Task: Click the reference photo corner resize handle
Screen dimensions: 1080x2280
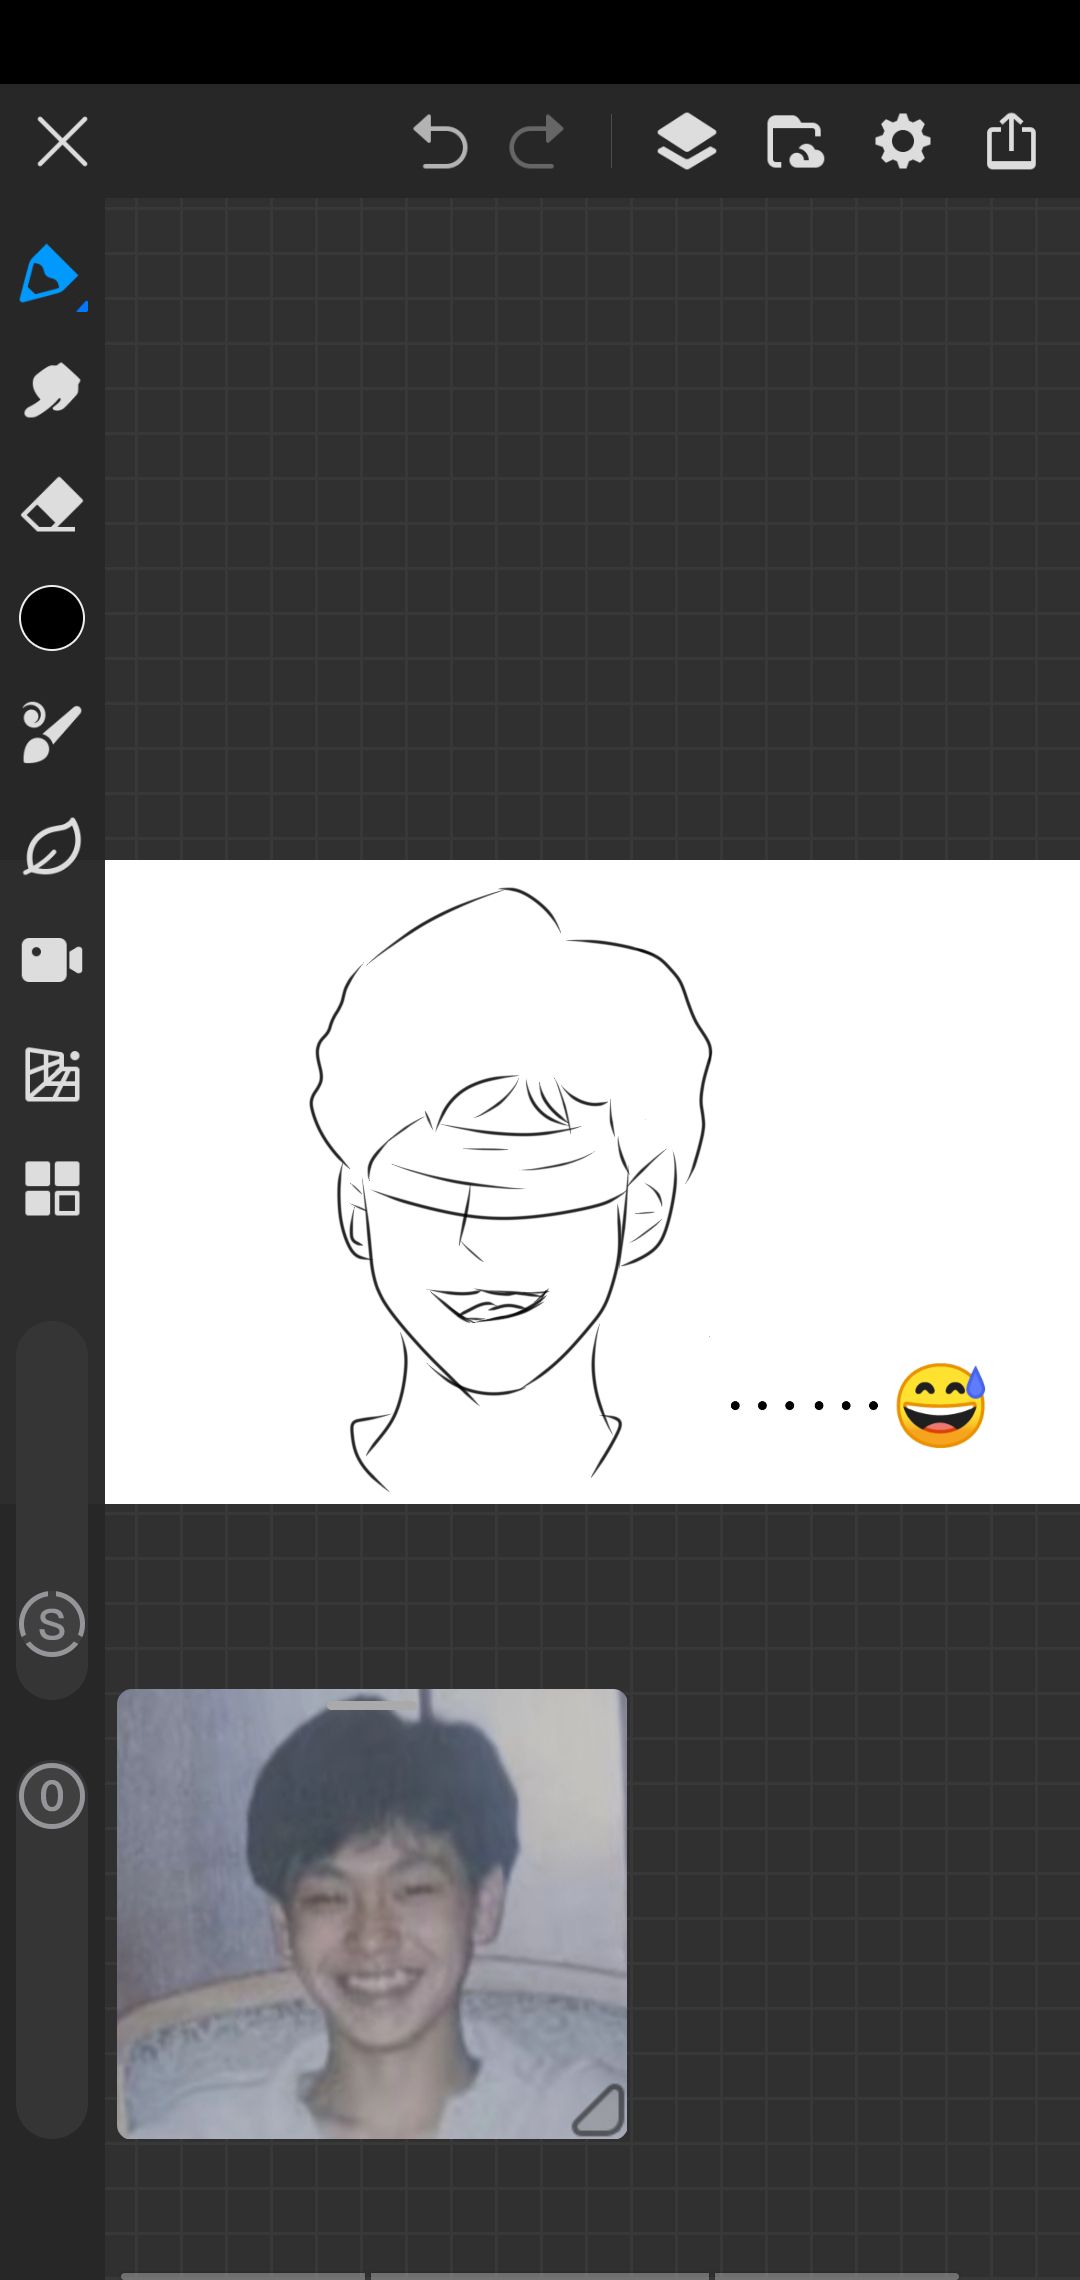Action: click(599, 2110)
